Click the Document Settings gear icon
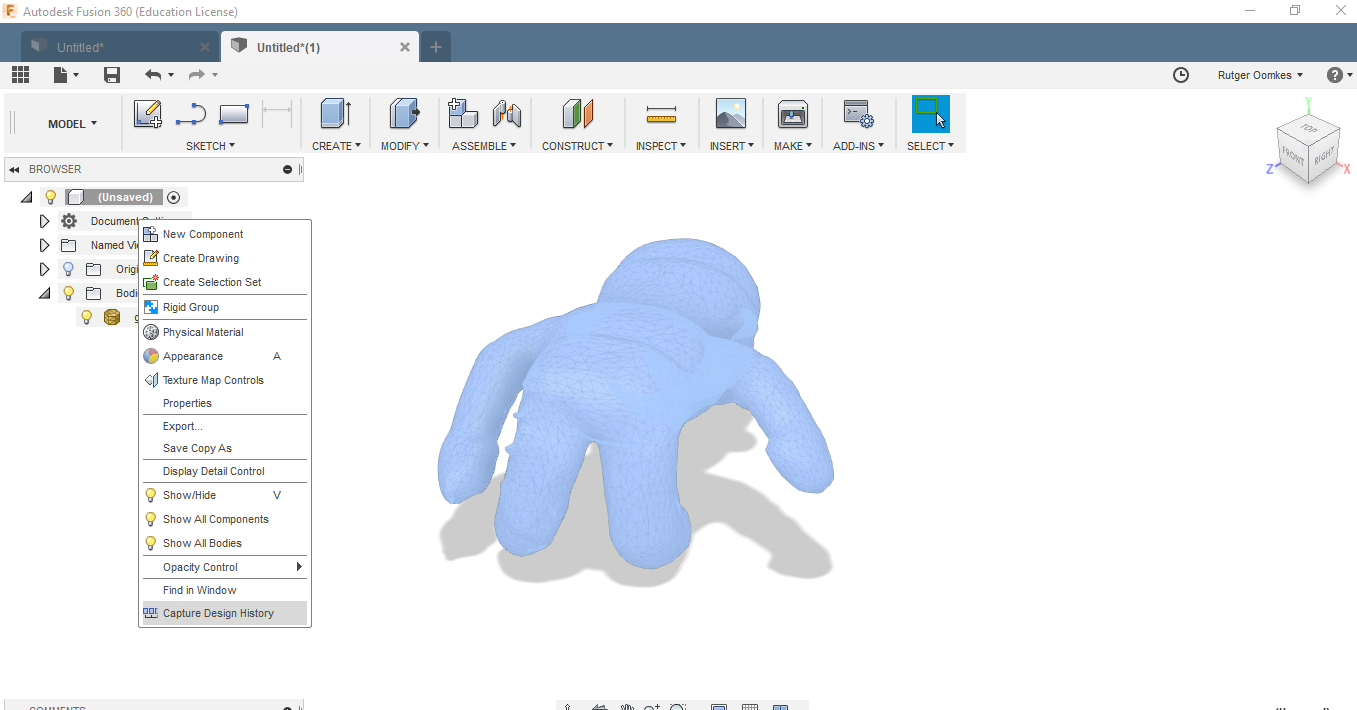The width and height of the screenshot is (1357, 710). [69, 221]
